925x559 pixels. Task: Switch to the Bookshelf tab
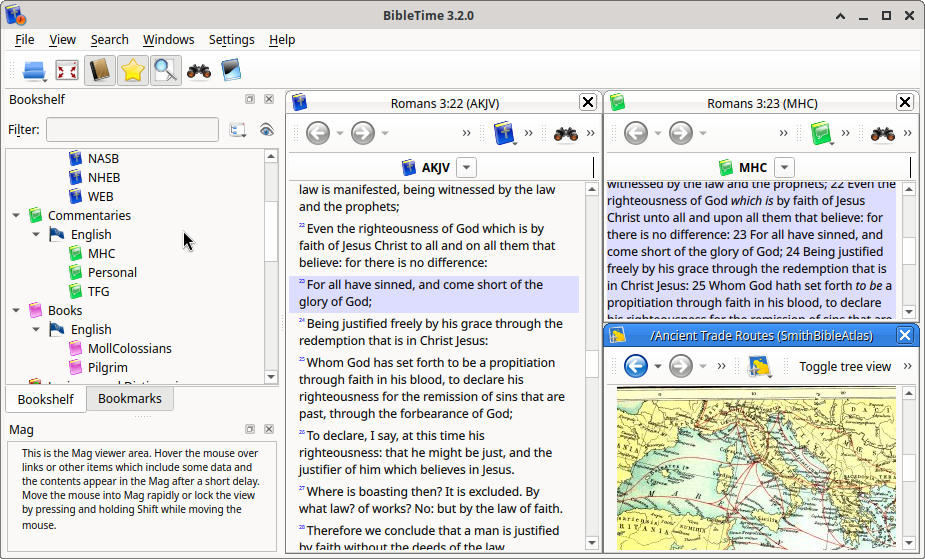point(45,399)
